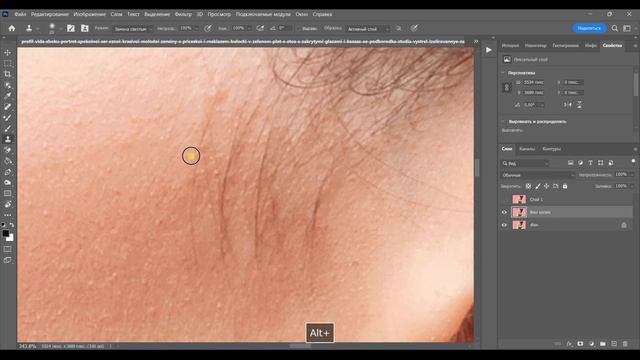The image size is (640, 360).
Task: Click the black foreground color swatch
Action: click(5, 233)
